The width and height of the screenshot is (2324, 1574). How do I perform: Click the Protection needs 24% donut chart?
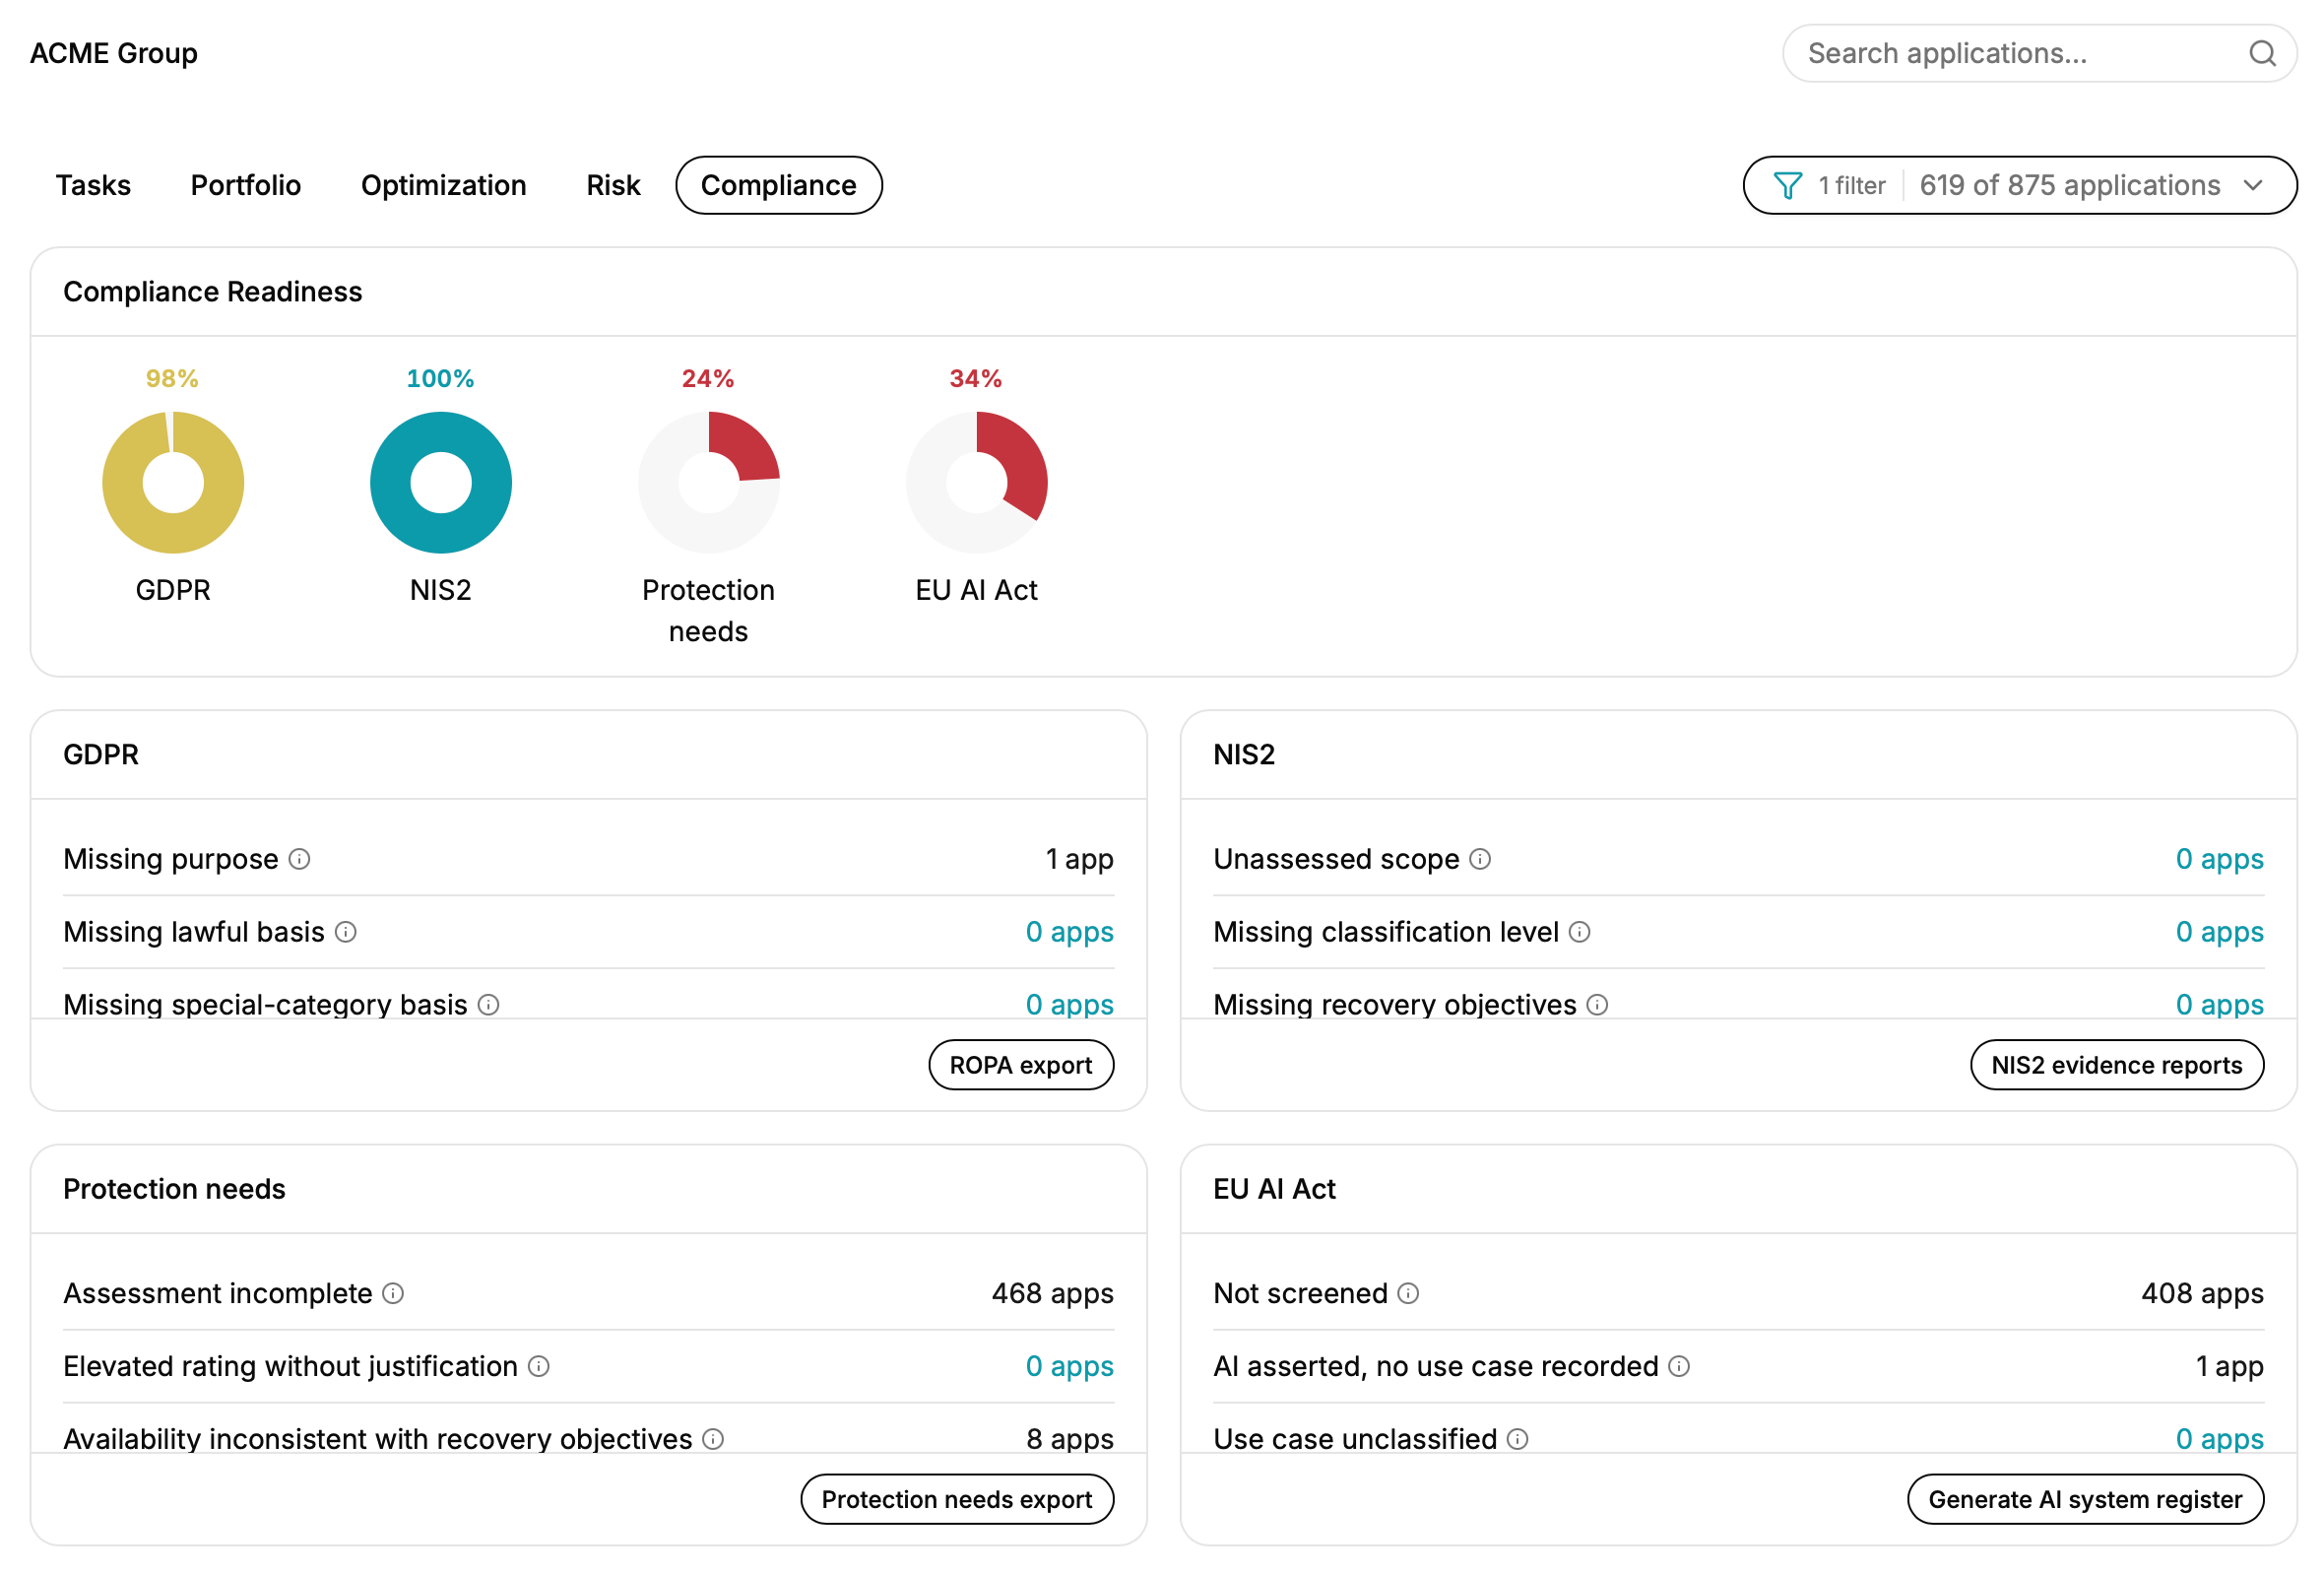coord(709,483)
